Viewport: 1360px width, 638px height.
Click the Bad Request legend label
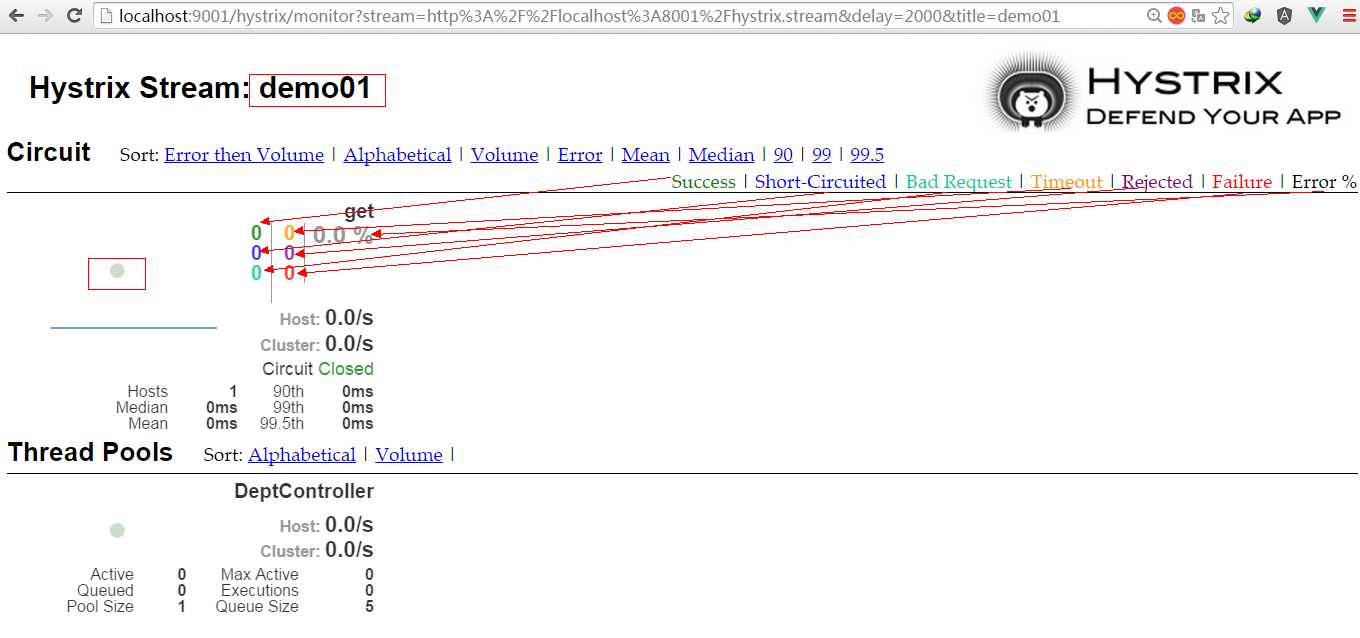pos(959,182)
